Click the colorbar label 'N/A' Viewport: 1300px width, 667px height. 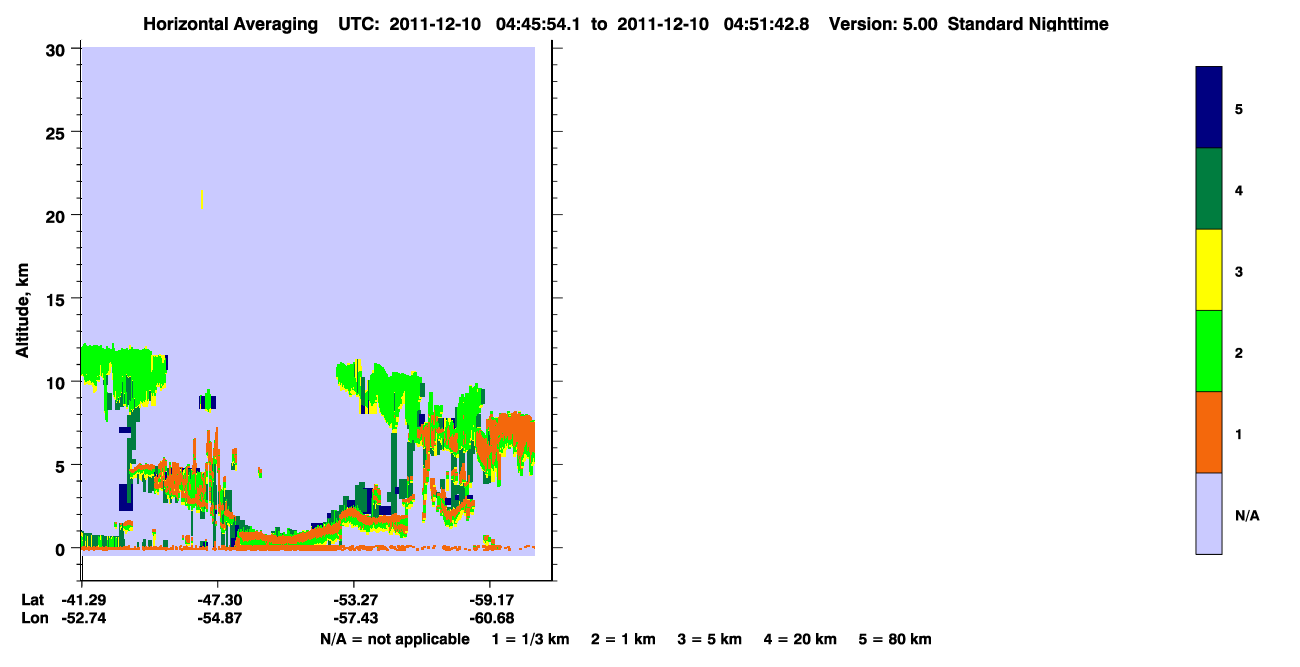pyautogui.click(x=1247, y=515)
